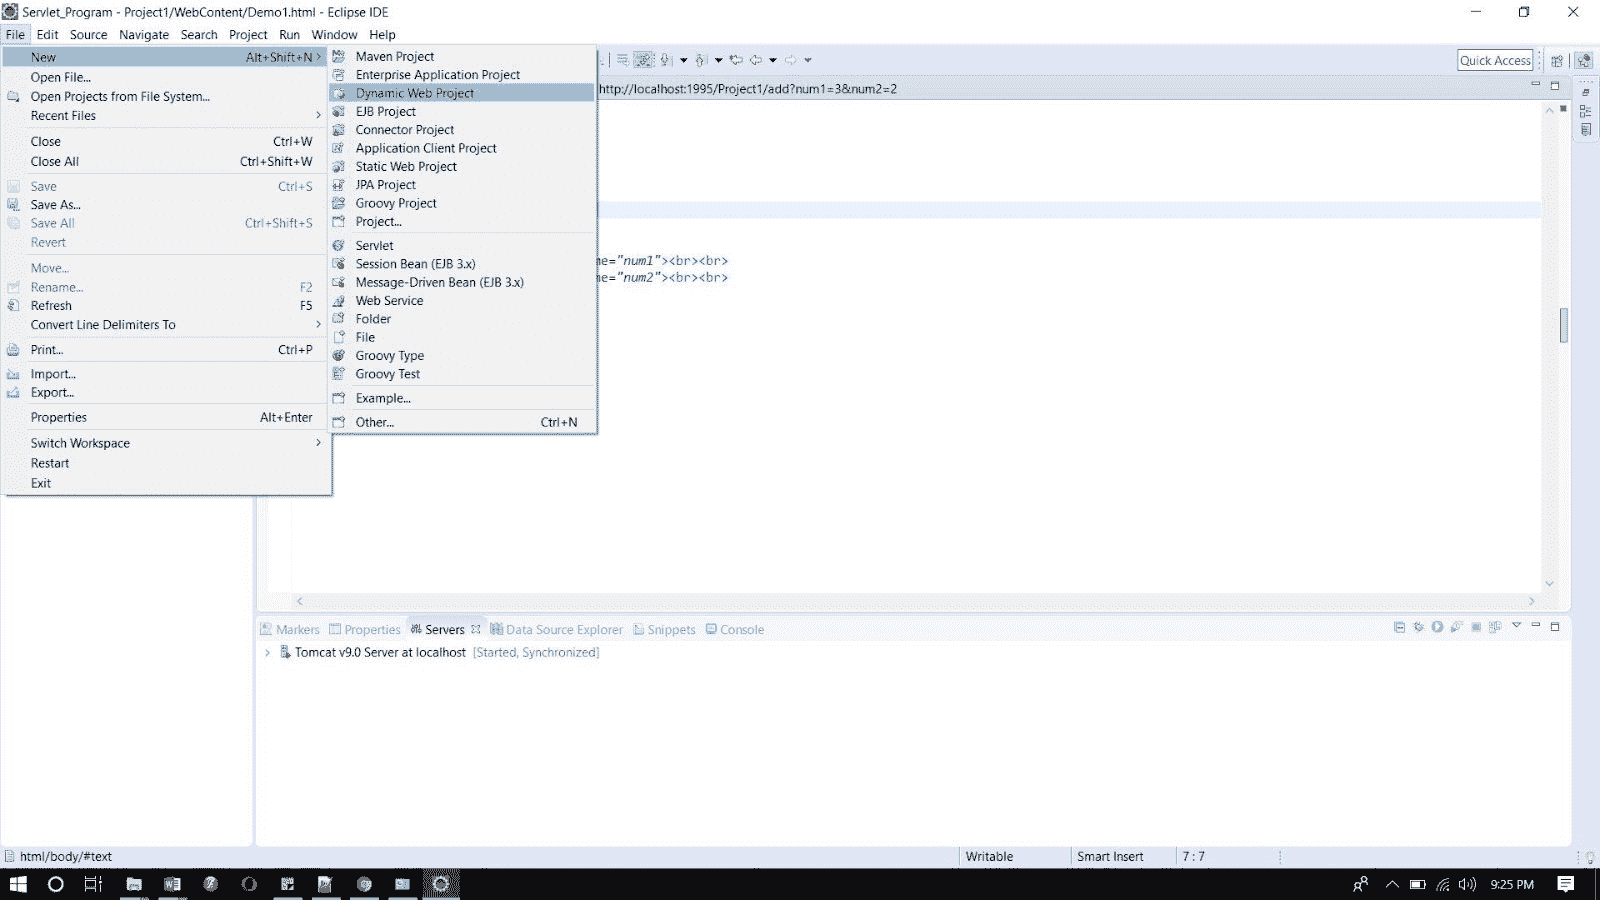
Task: Create a new EJB Project
Action: click(x=384, y=111)
